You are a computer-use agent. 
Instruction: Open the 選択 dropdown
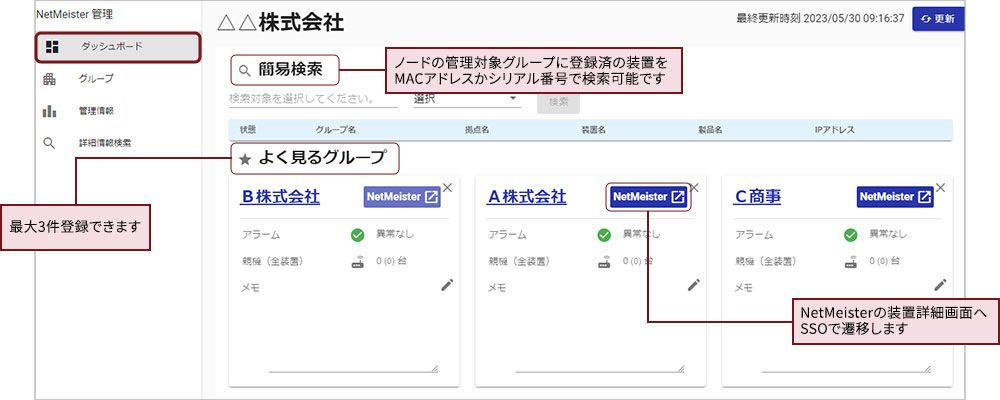point(467,99)
